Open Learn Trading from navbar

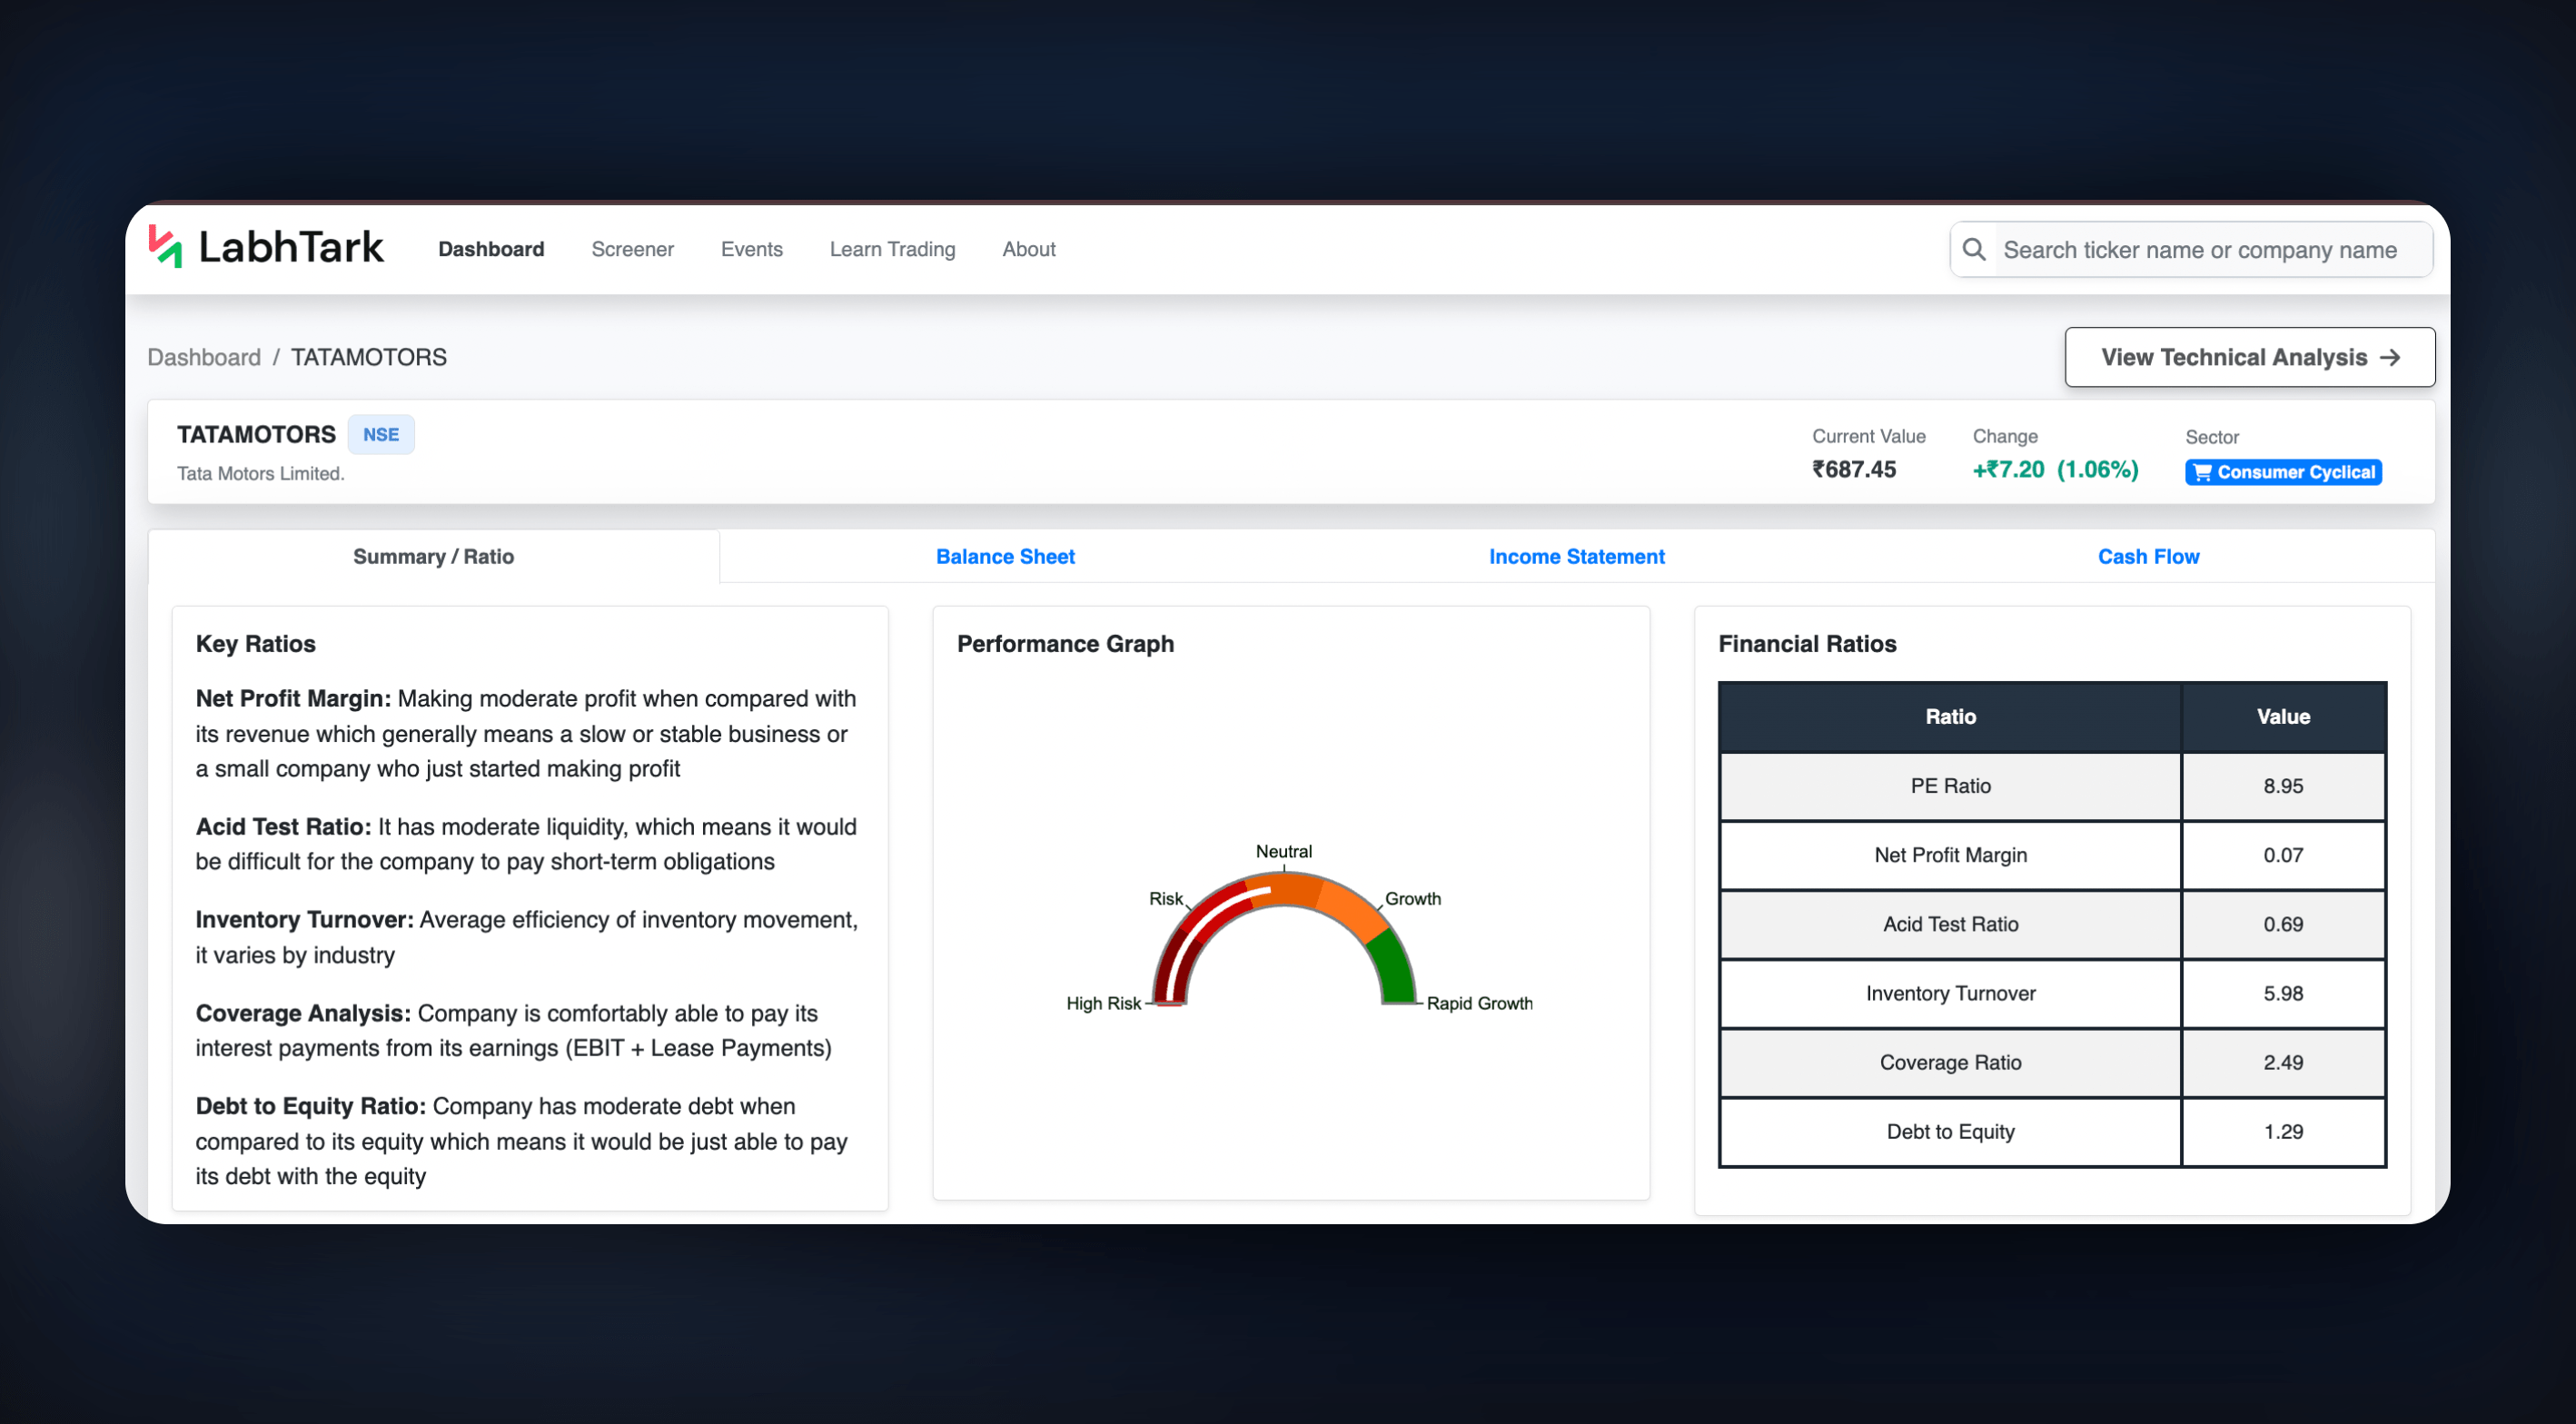pos(892,249)
